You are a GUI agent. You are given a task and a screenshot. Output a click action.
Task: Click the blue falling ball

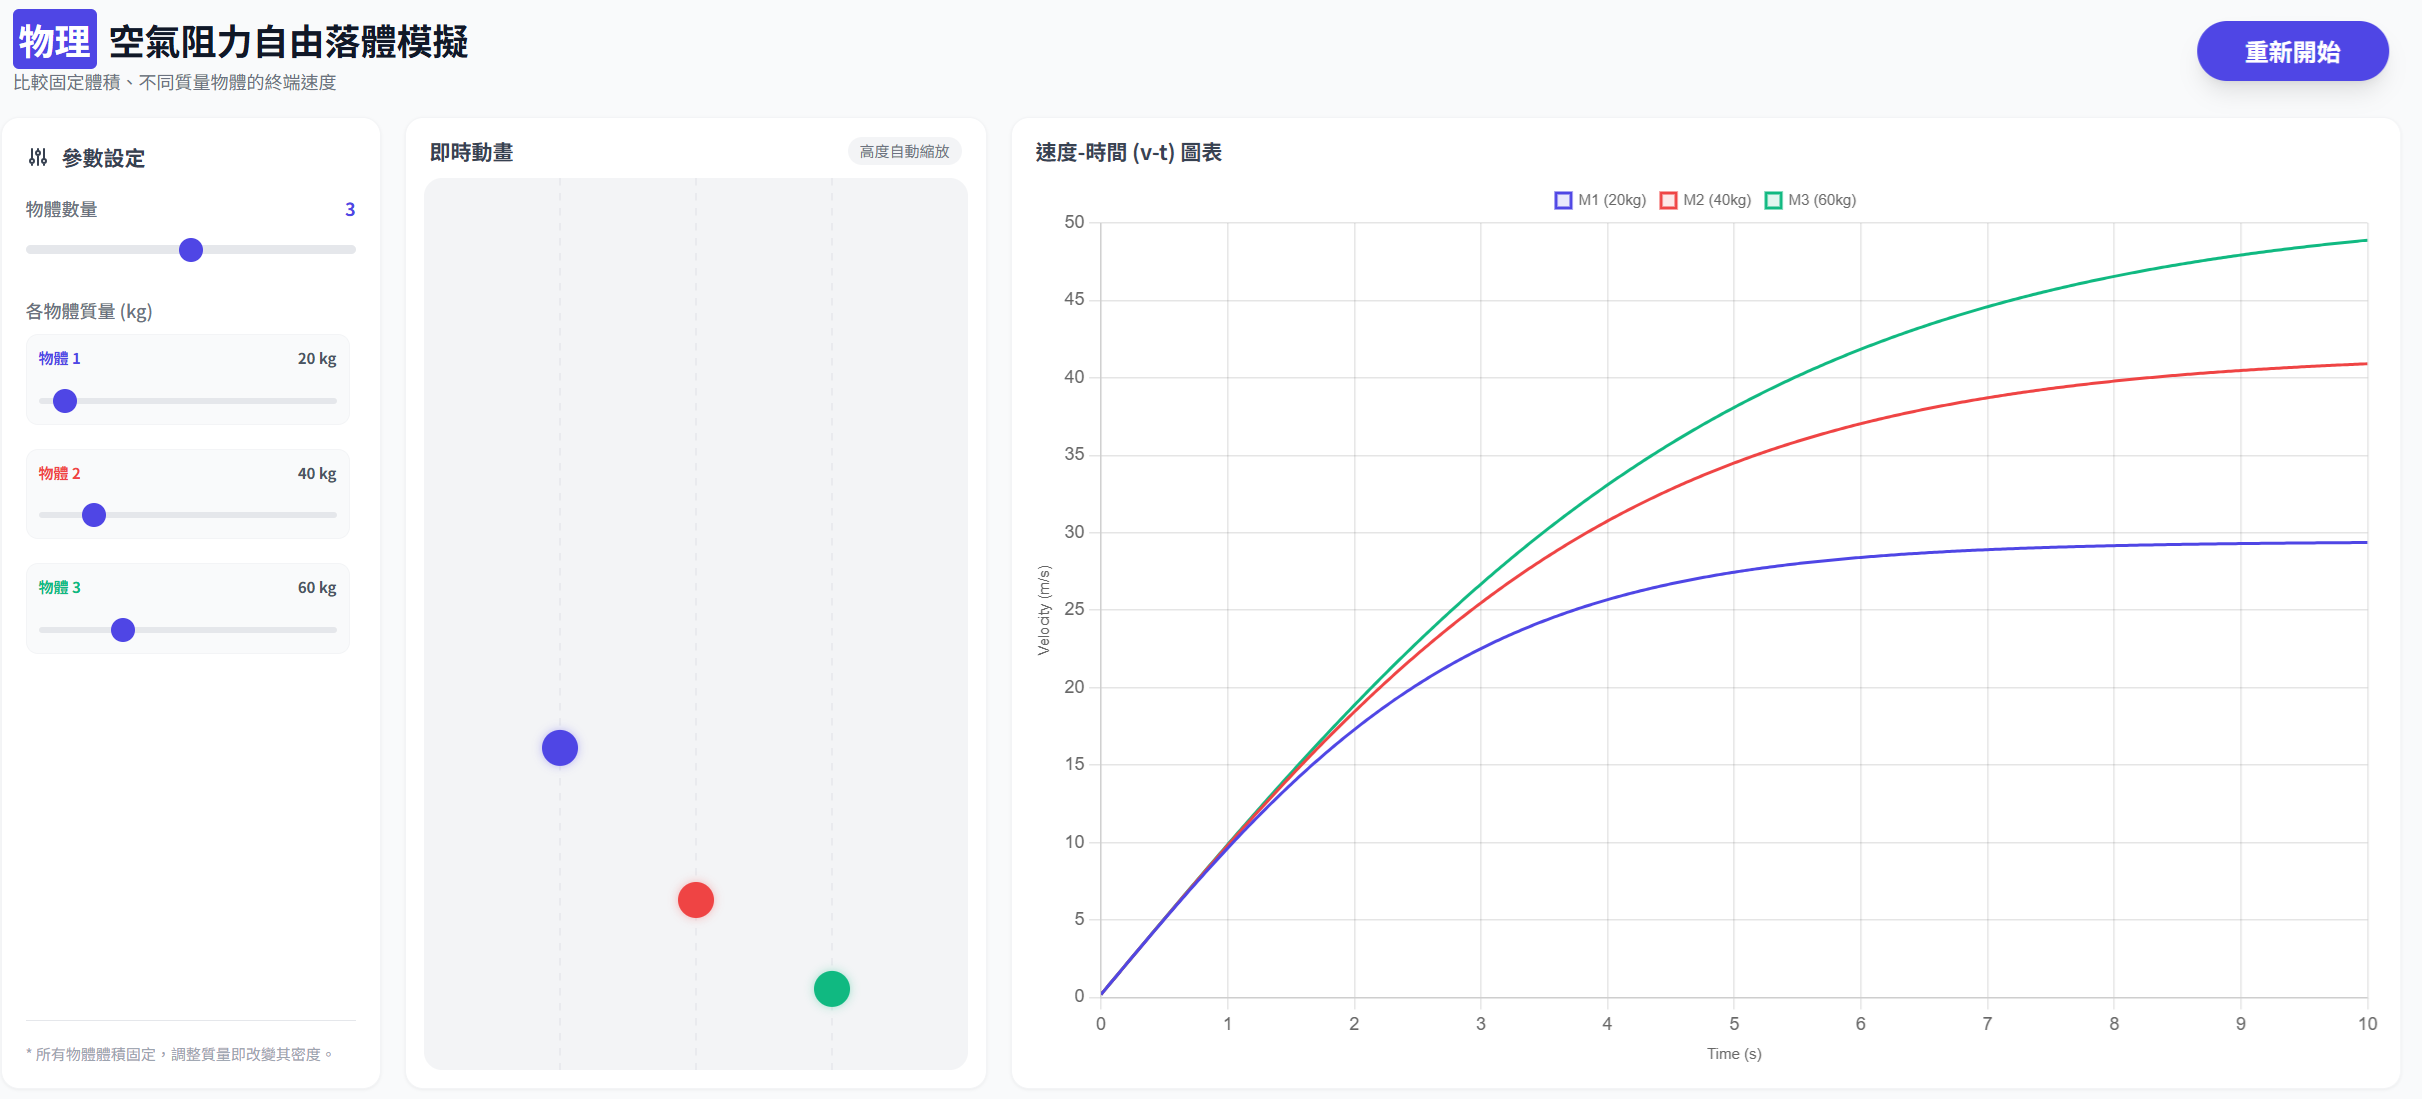pyautogui.click(x=560, y=748)
